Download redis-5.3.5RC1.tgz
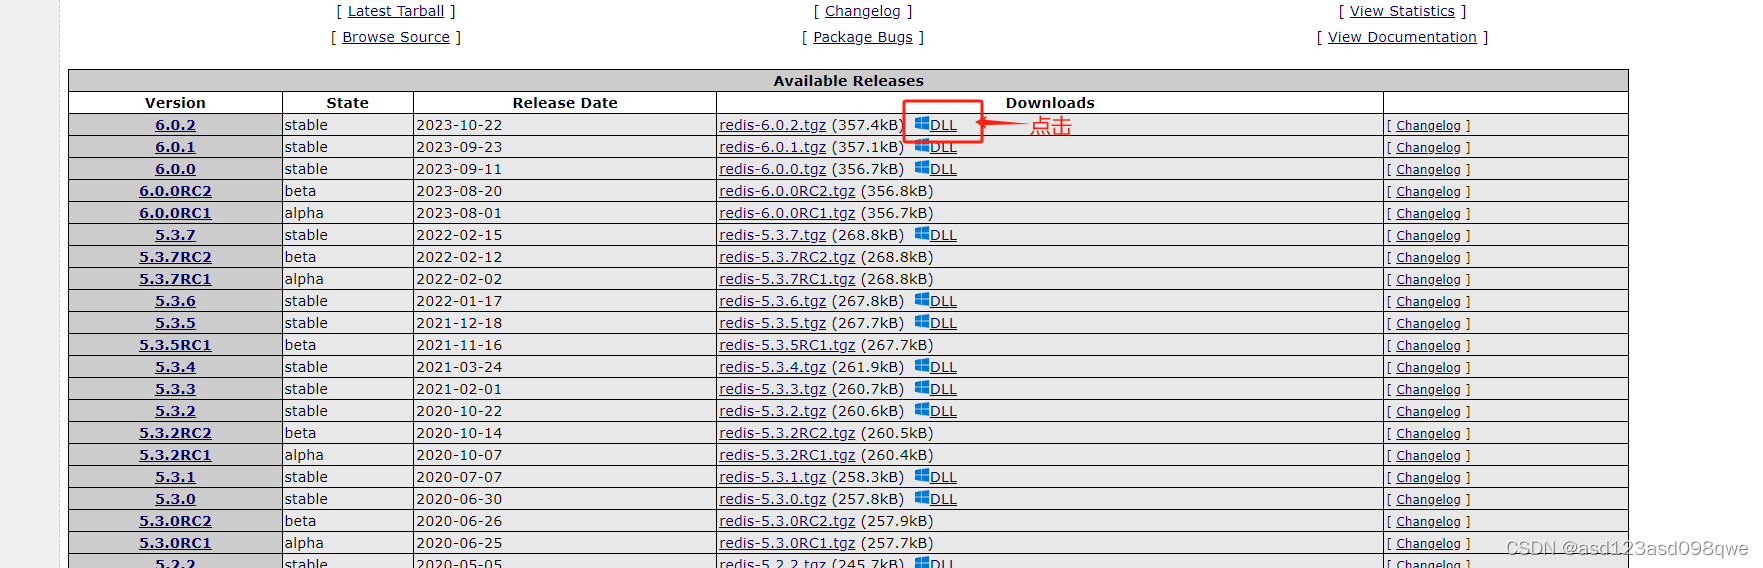 (787, 345)
